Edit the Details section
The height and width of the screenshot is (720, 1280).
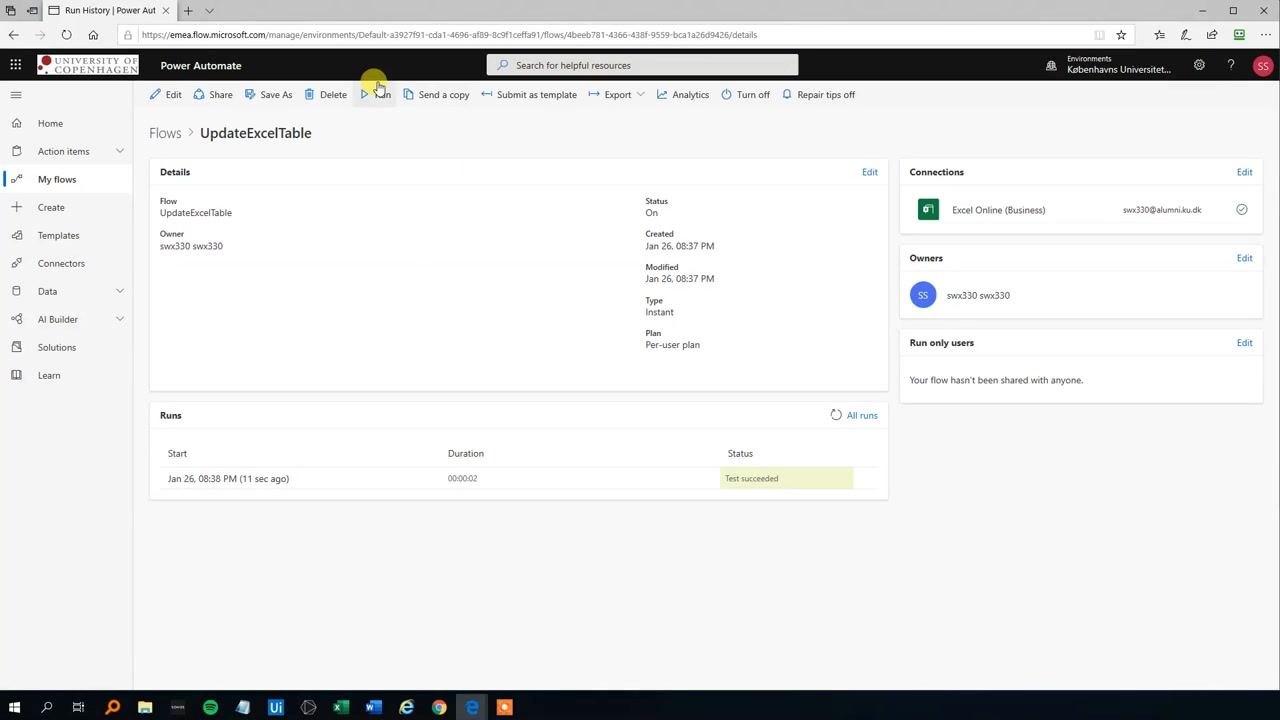tap(870, 172)
